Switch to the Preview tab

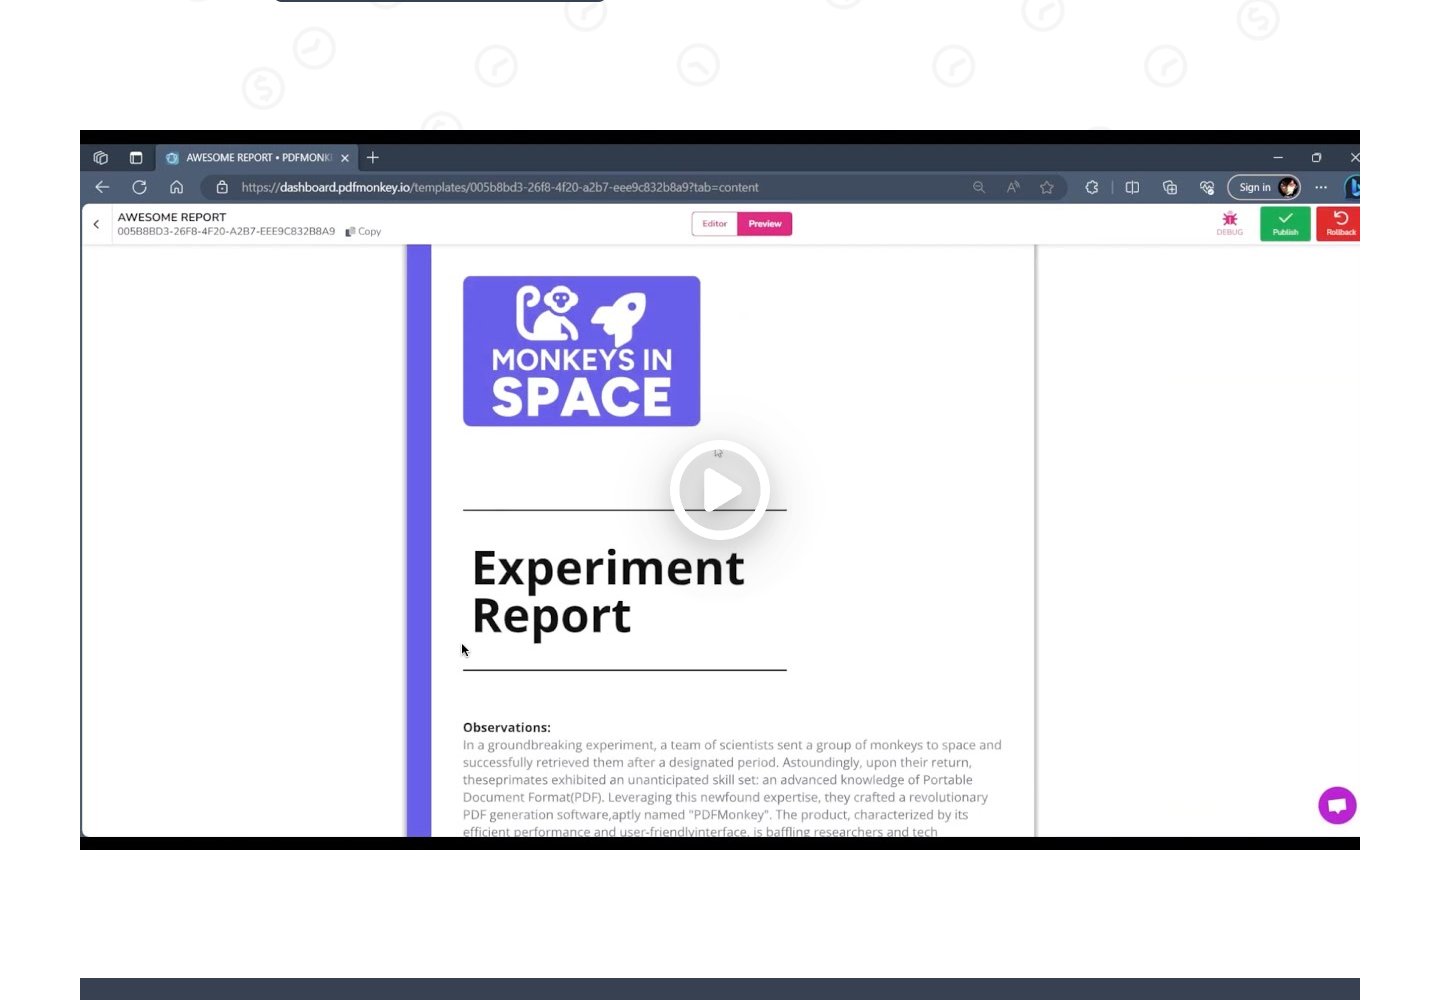pyautogui.click(x=765, y=224)
